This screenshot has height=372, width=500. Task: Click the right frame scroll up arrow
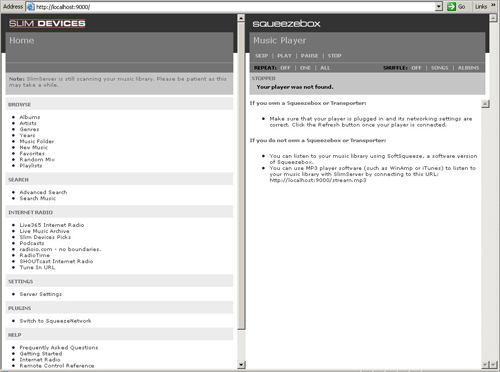493,18
